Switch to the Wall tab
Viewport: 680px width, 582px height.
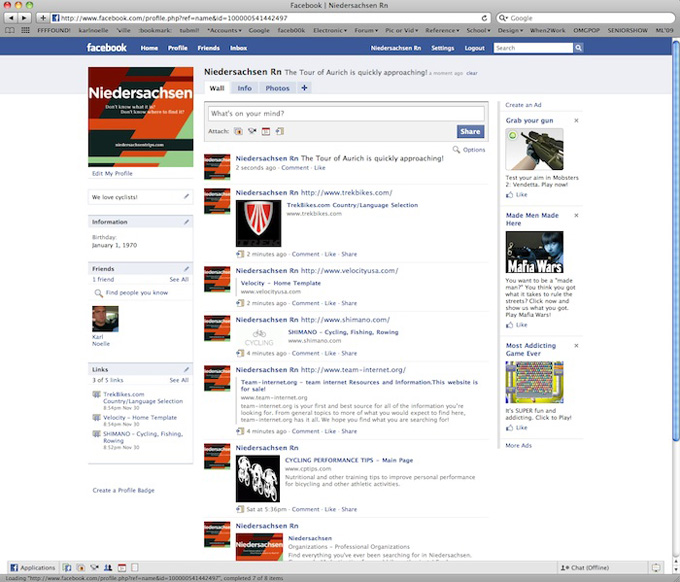217,88
